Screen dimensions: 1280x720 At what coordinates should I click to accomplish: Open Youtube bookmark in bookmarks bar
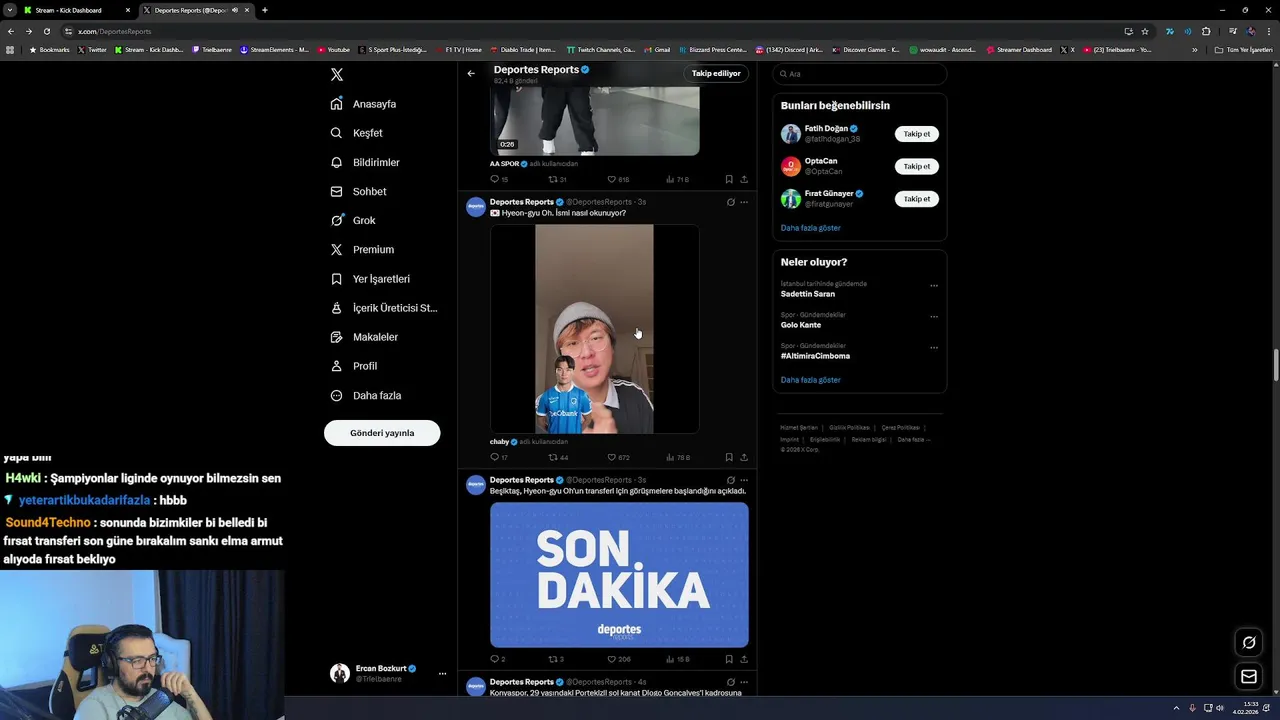[x=334, y=49]
